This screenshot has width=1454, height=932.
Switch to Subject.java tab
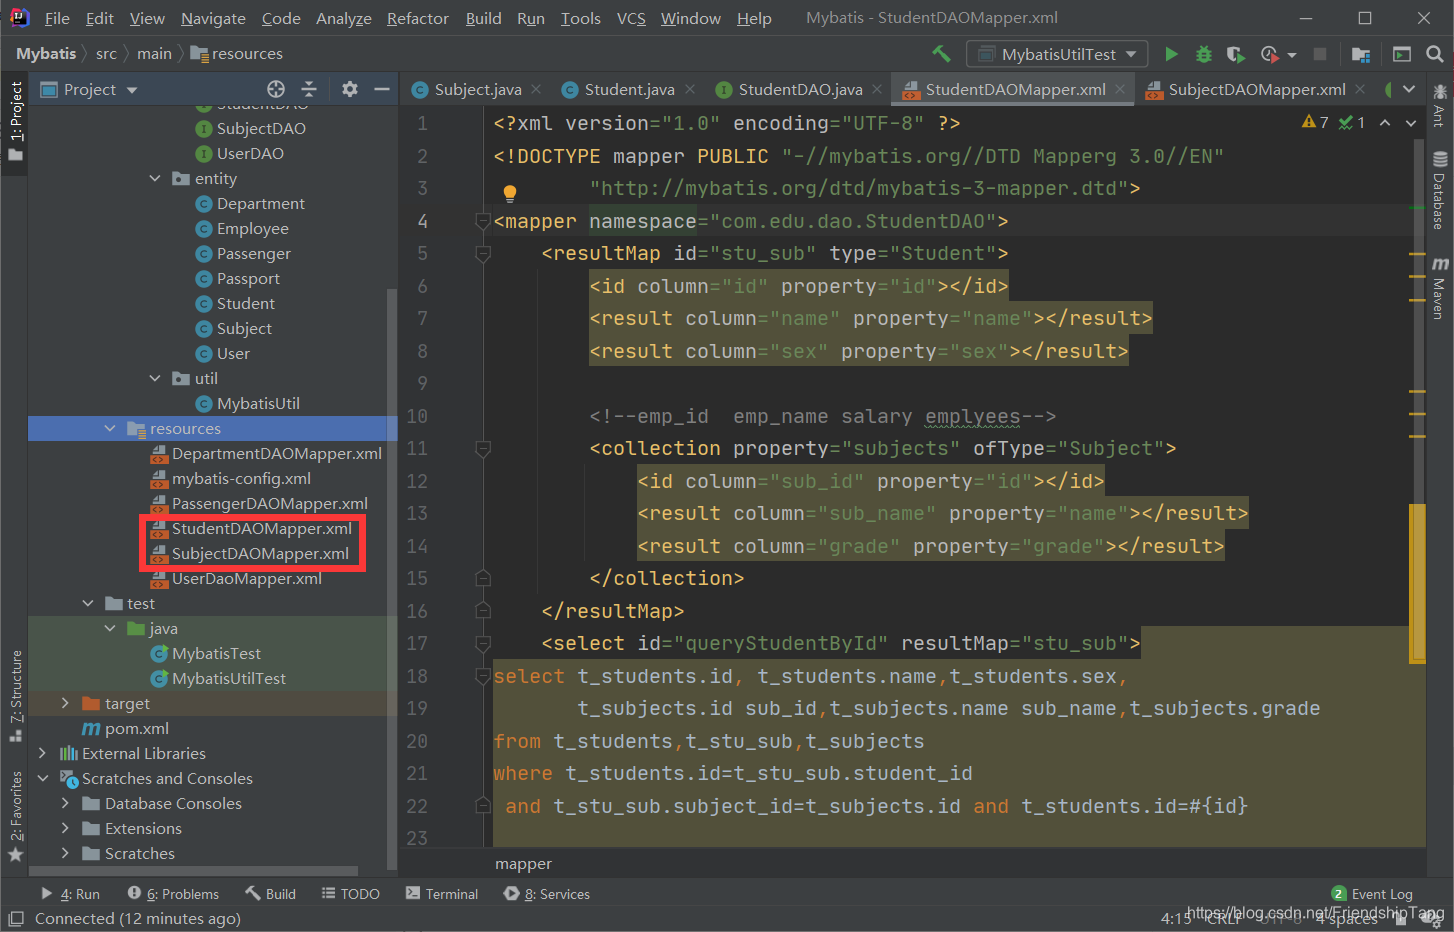pyautogui.click(x=477, y=89)
